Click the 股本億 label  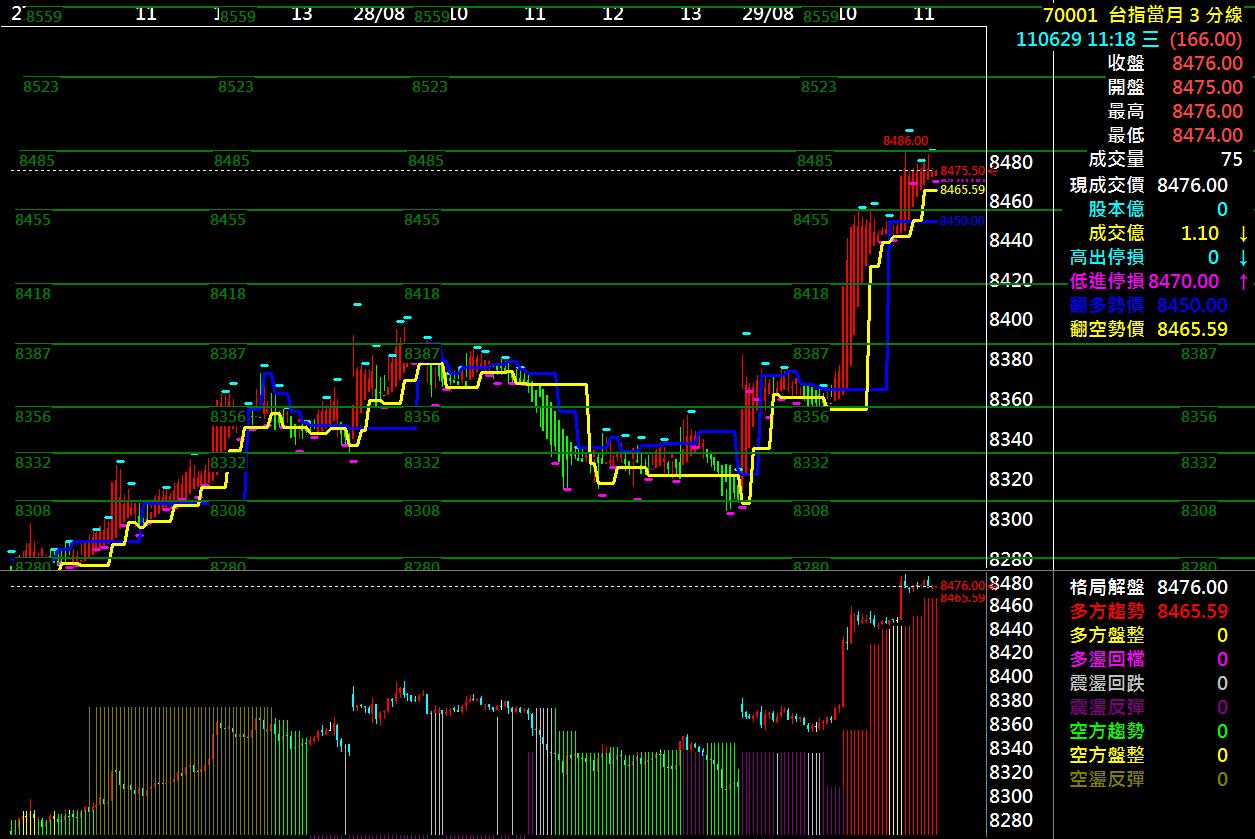[1117, 209]
